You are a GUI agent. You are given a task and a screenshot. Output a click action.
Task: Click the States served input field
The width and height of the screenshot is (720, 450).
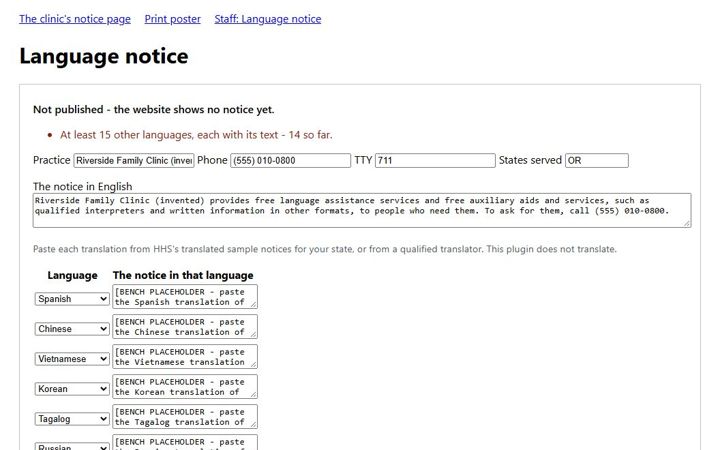pyautogui.click(x=597, y=160)
